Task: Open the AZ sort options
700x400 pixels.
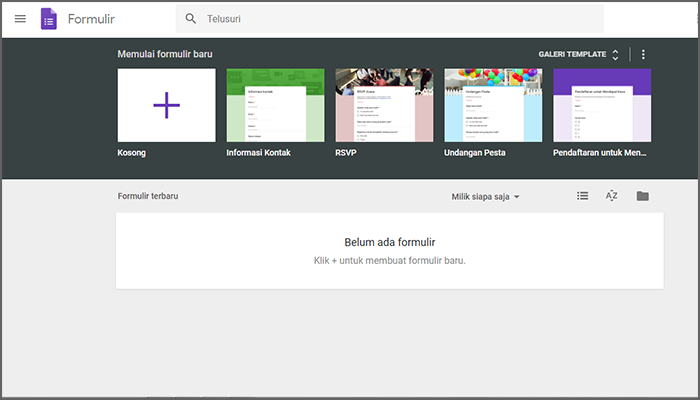Action: (612, 196)
